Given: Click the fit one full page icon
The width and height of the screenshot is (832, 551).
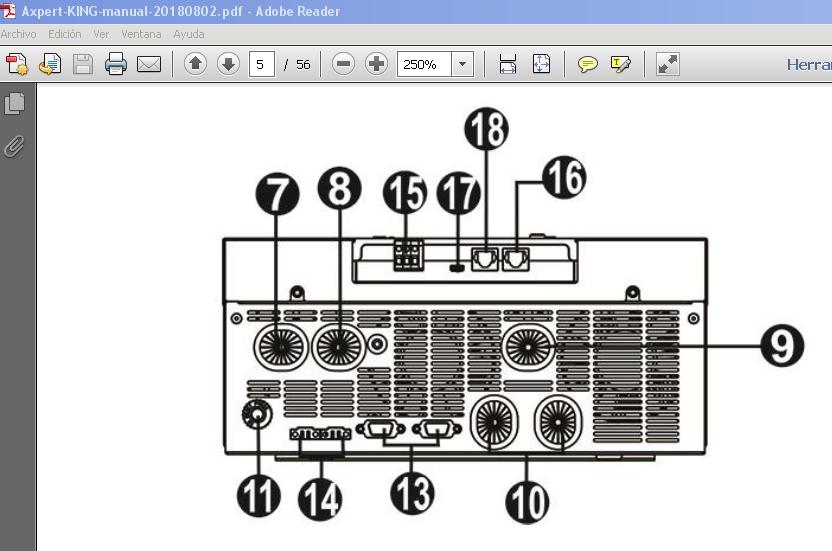Looking at the screenshot, I should [x=541, y=64].
